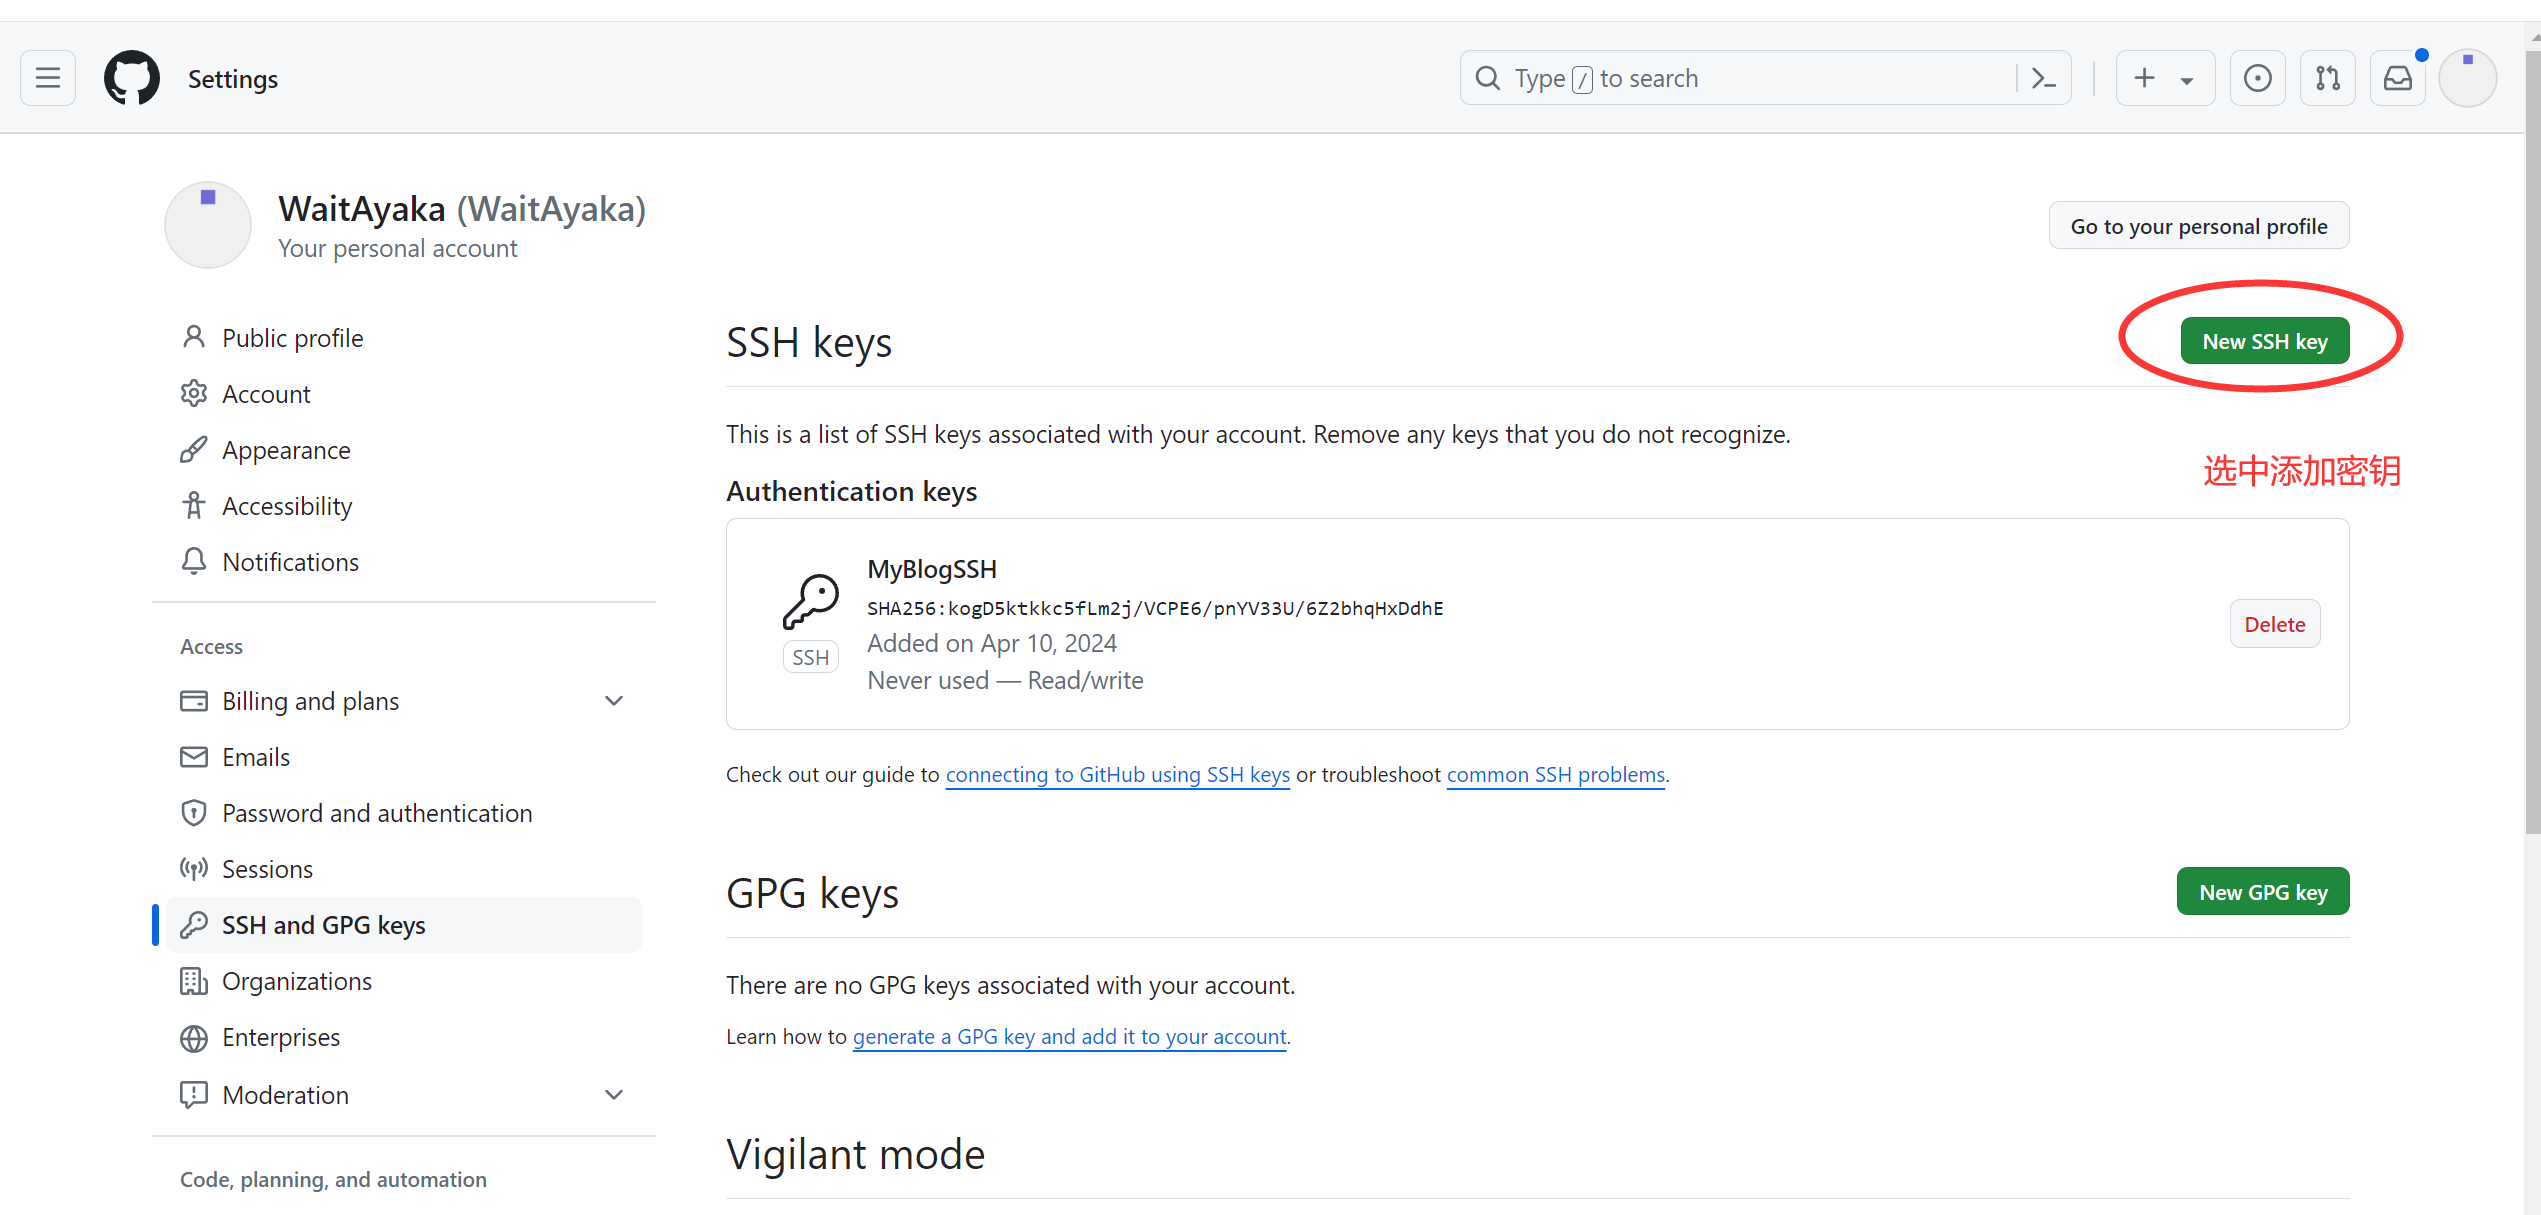Open the issues icon in header
This screenshot has width=2541, height=1215.
2257,78
